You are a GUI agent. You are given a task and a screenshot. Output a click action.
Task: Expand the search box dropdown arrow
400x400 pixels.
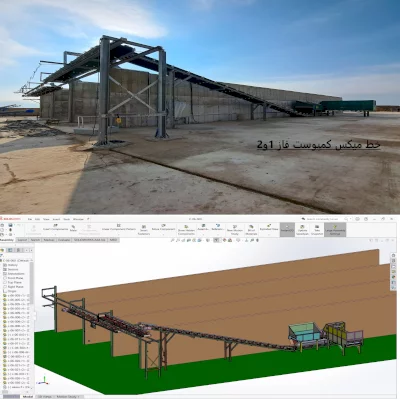(350, 219)
